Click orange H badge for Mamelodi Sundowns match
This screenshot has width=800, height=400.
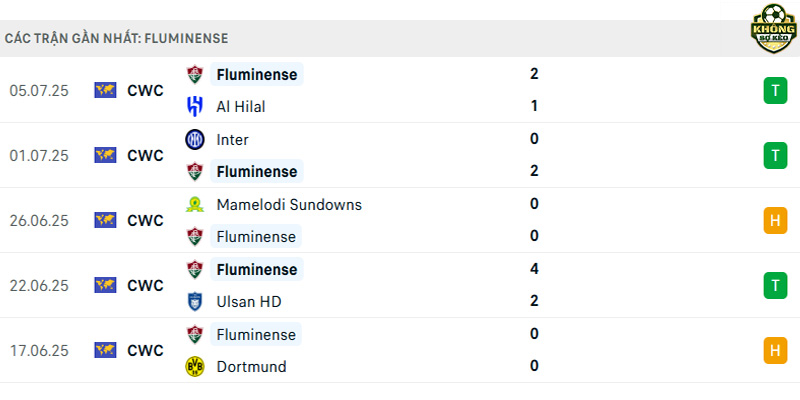pos(775,220)
